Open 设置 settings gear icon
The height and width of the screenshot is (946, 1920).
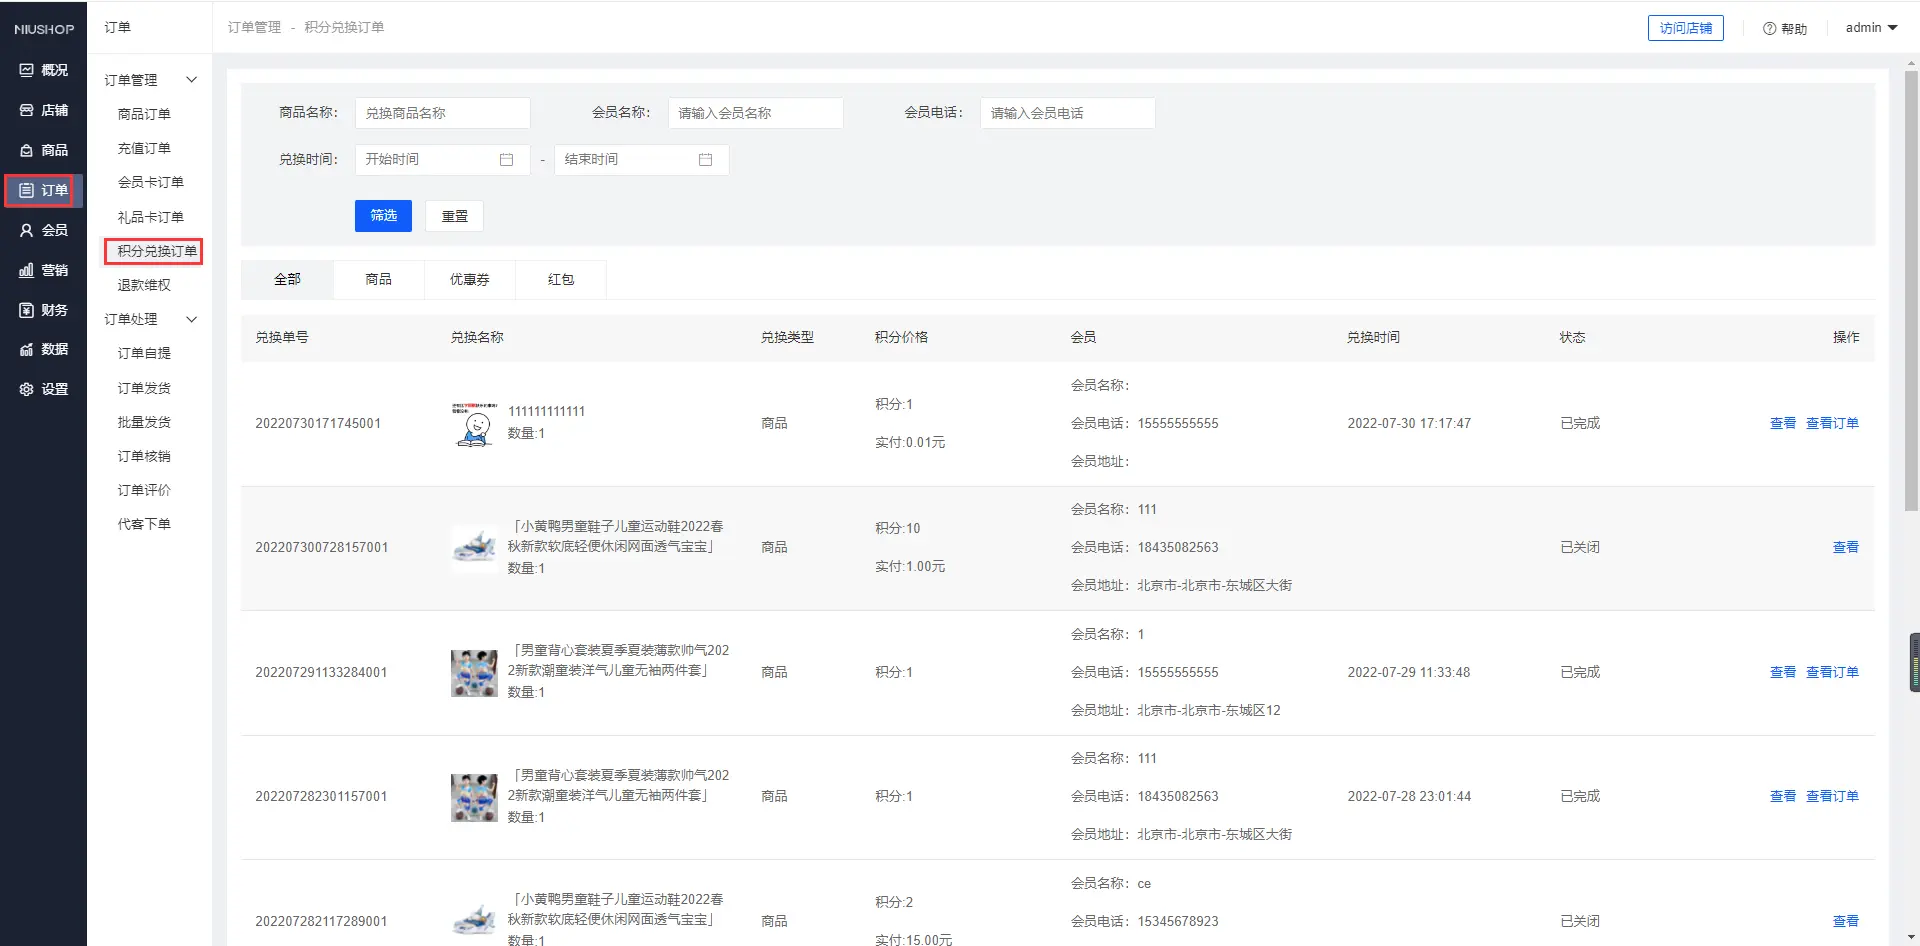click(27, 389)
